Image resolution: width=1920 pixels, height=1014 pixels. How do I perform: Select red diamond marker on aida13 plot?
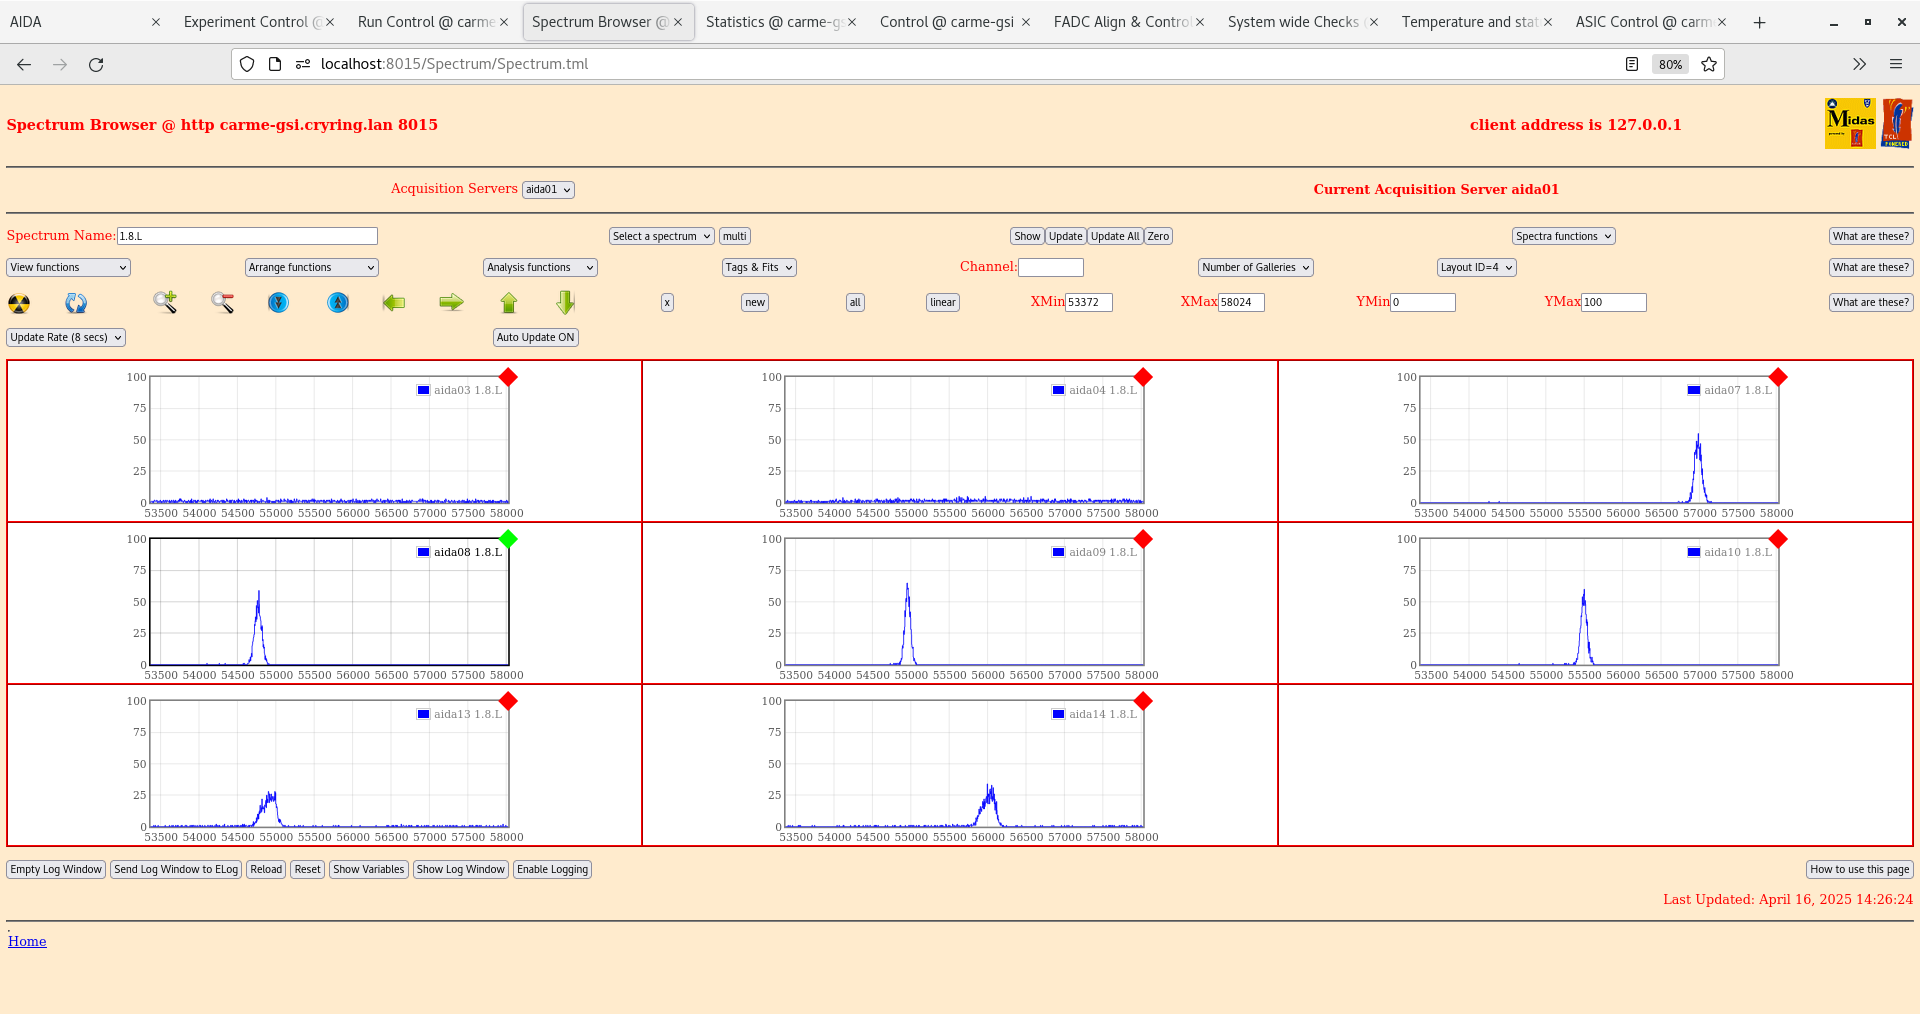pos(508,701)
